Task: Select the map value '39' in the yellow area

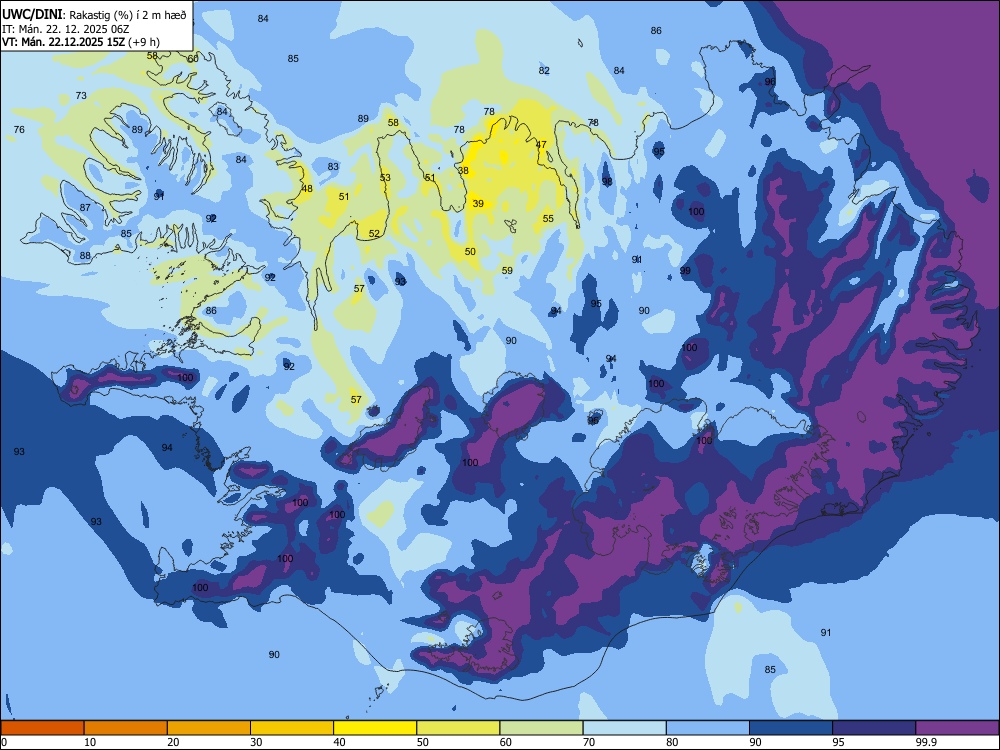Action: (478, 203)
